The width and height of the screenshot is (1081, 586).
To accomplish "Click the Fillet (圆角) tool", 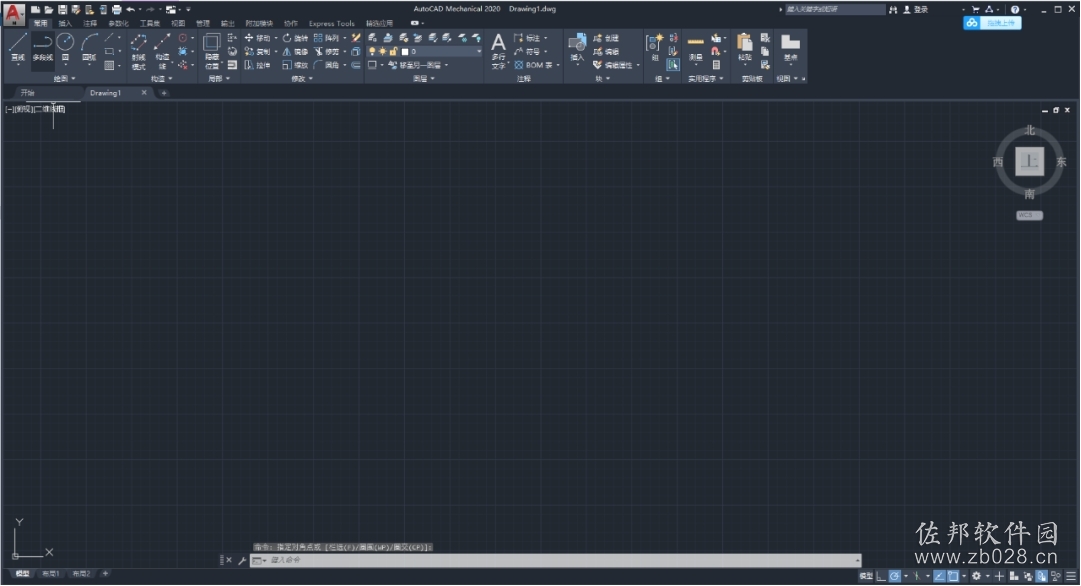I will coord(327,65).
